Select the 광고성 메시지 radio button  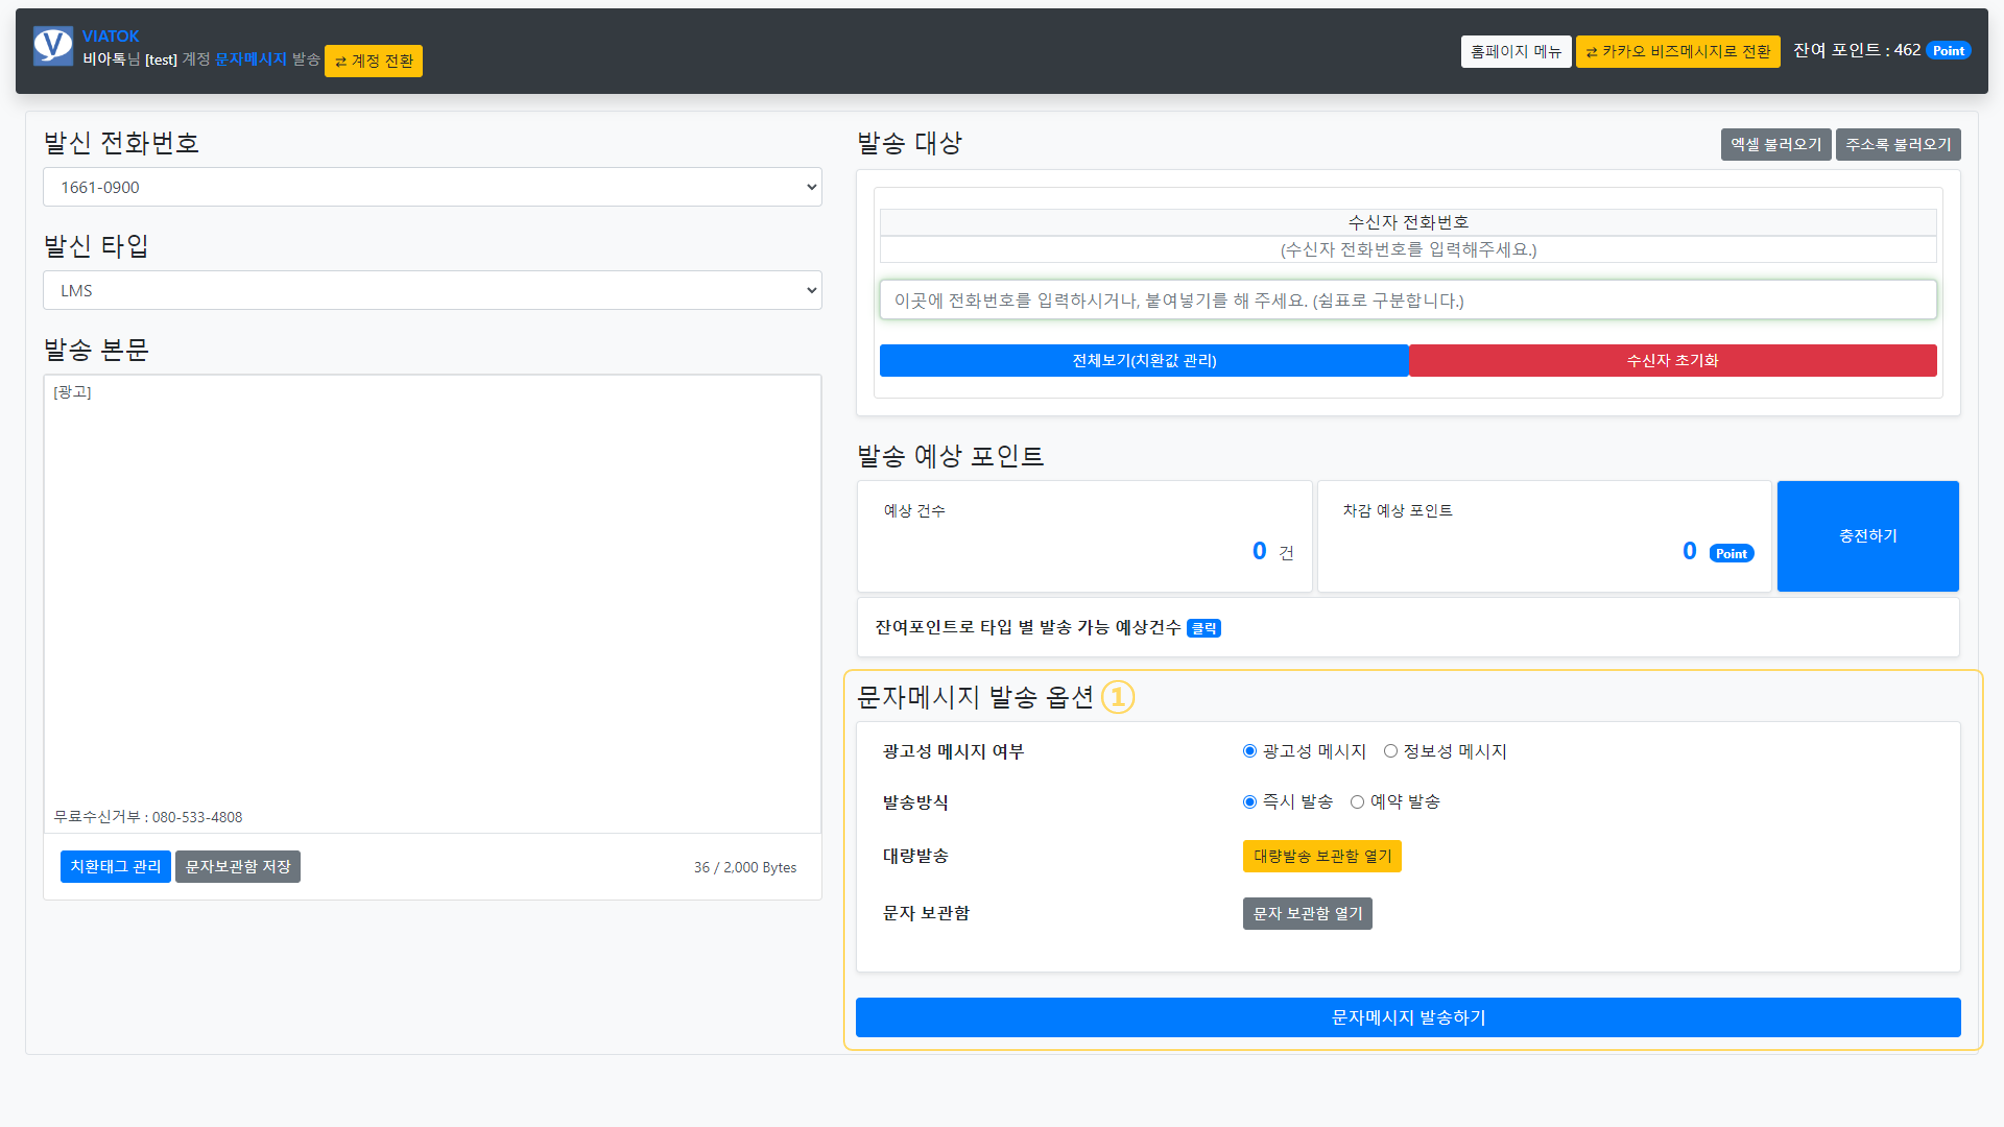point(1249,751)
